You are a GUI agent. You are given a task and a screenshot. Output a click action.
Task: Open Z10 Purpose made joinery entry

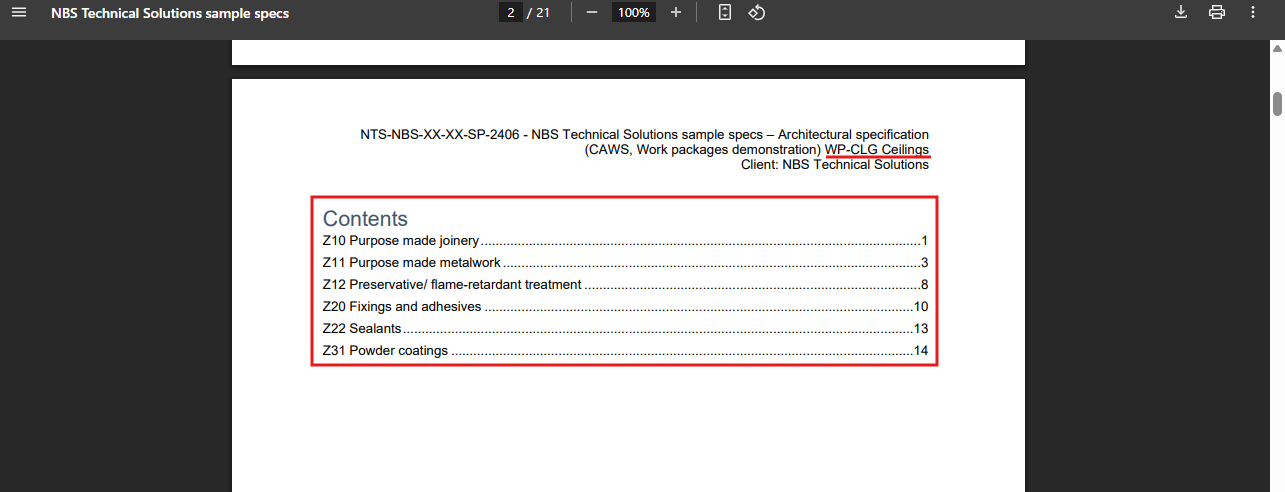click(x=626, y=241)
